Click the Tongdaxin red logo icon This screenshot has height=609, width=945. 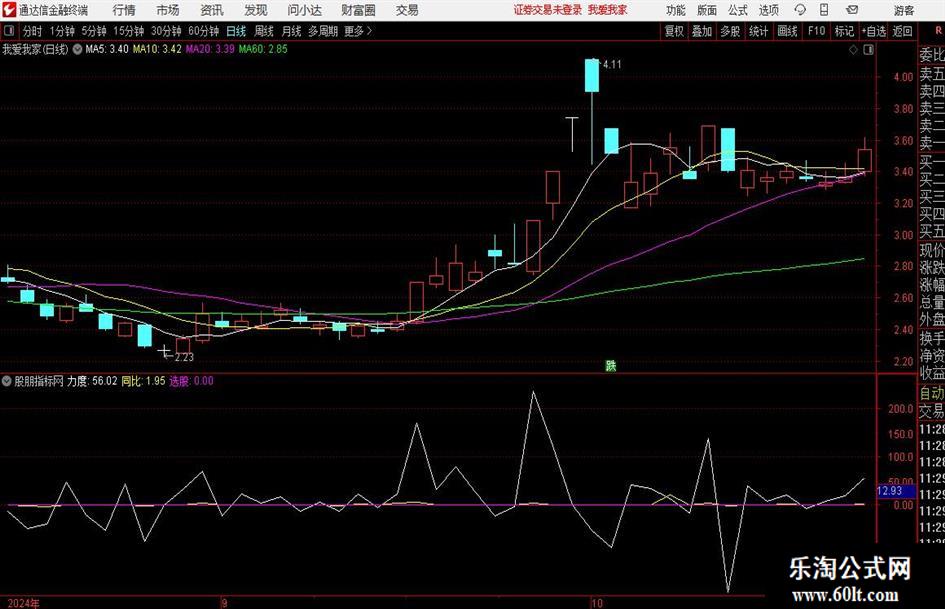pyautogui.click(x=9, y=10)
